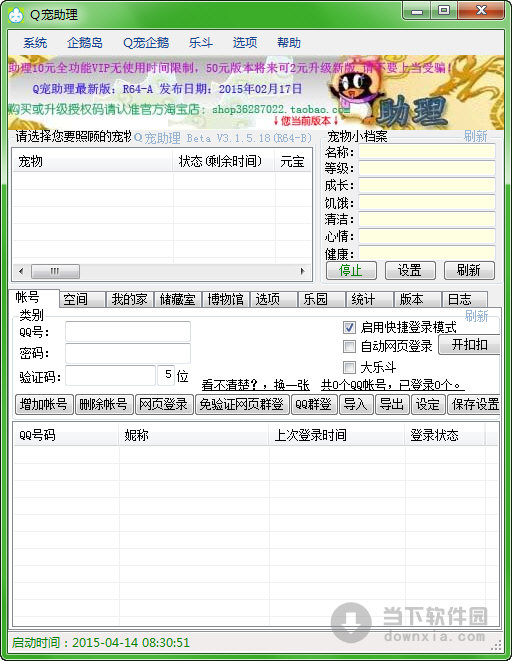This screenshot has width=512, height=661.
Task: Switch to the 博物馆 tab
Action: click(225, 300)
